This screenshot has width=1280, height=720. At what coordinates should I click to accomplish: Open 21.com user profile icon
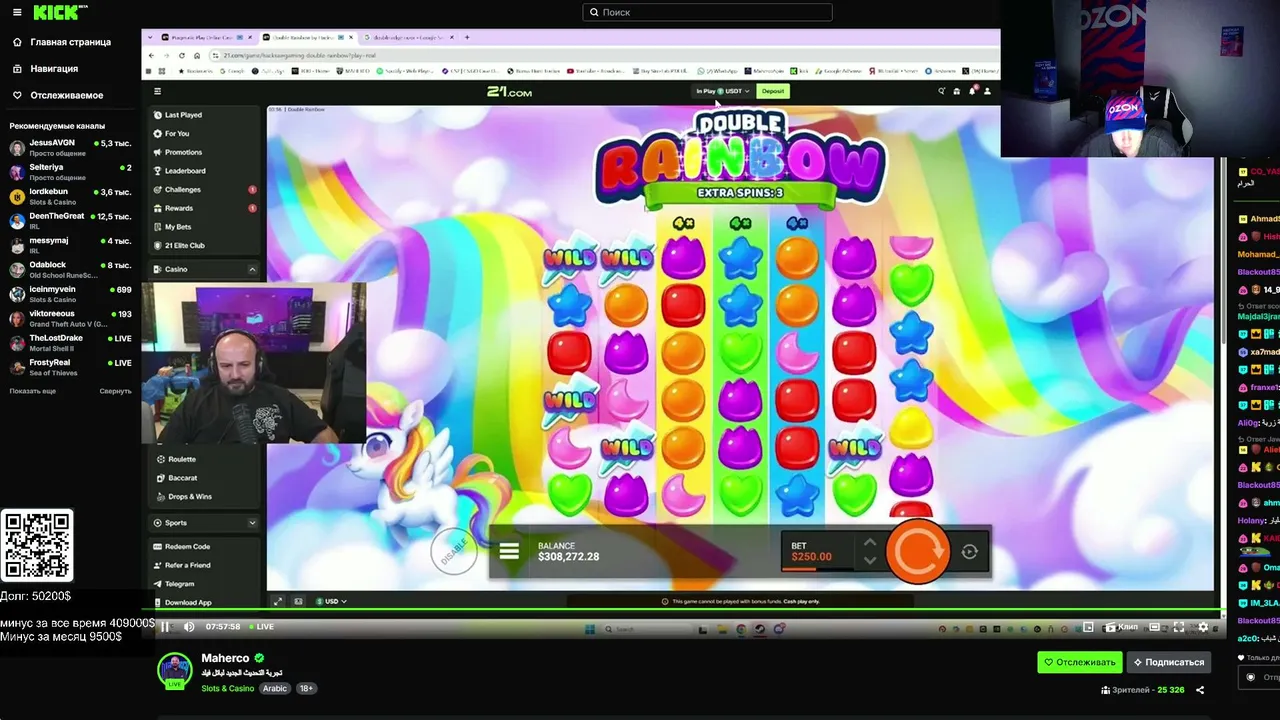click(x=987, y=91)
